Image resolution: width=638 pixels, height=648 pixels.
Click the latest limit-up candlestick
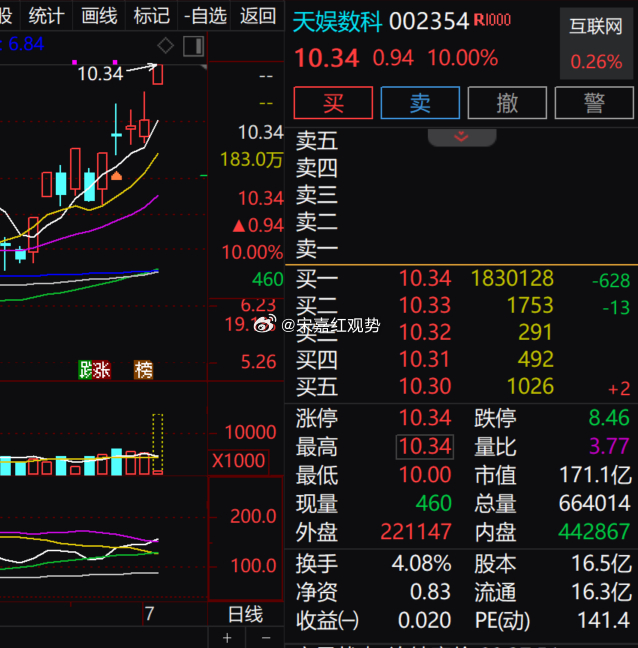(x=157, y=74)
